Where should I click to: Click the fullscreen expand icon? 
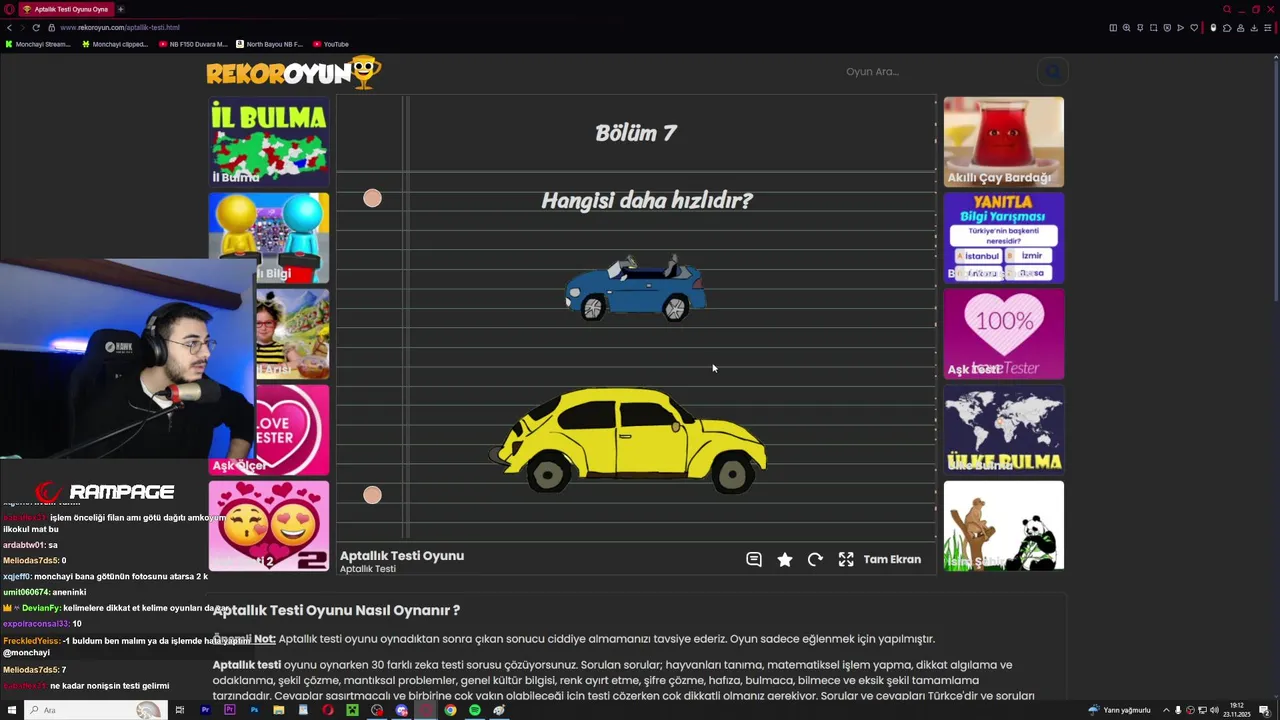(x=846, y=559)
